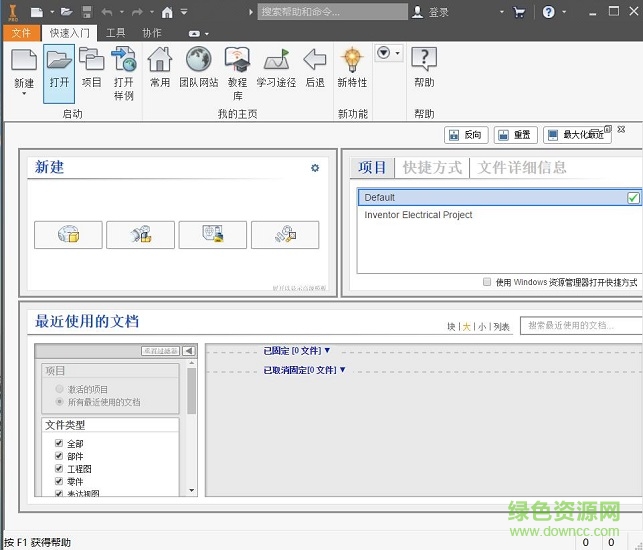
Task: Click the Back (后退) arrow icon
Action: pyautogui.click(x=315, y=66)
